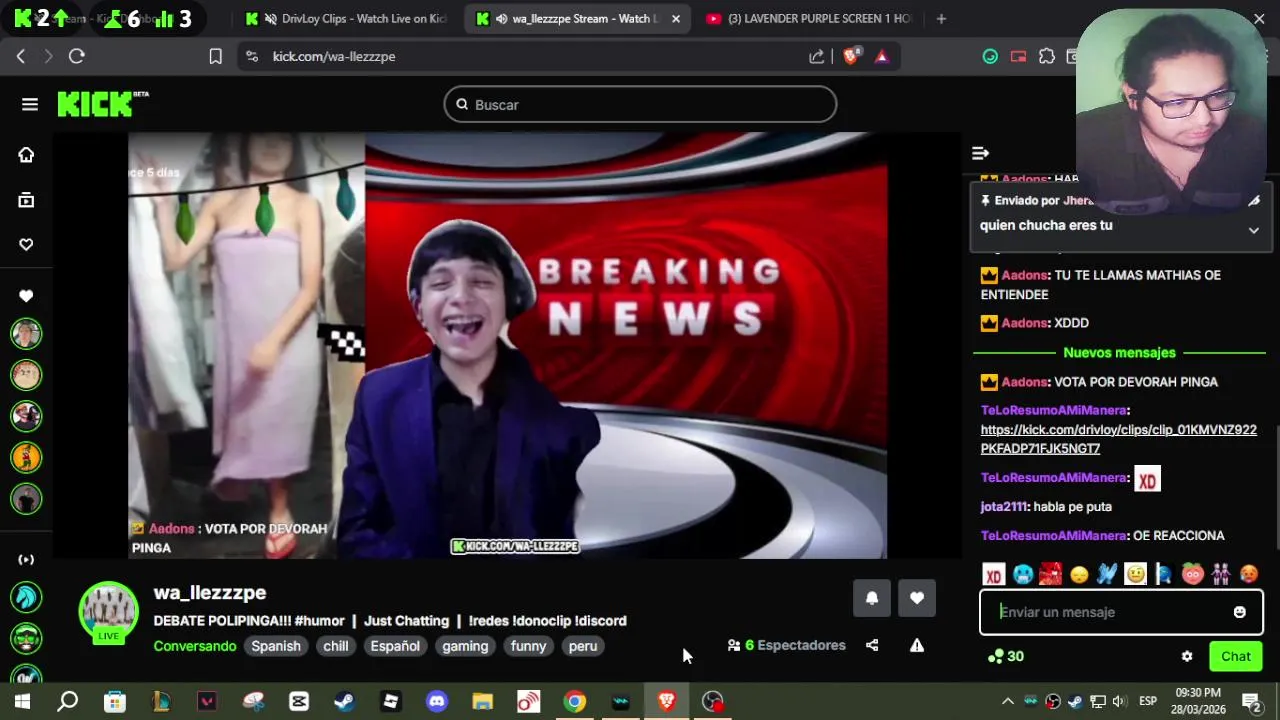Open File Explorer from the taskbar

[x=482, y=702]
